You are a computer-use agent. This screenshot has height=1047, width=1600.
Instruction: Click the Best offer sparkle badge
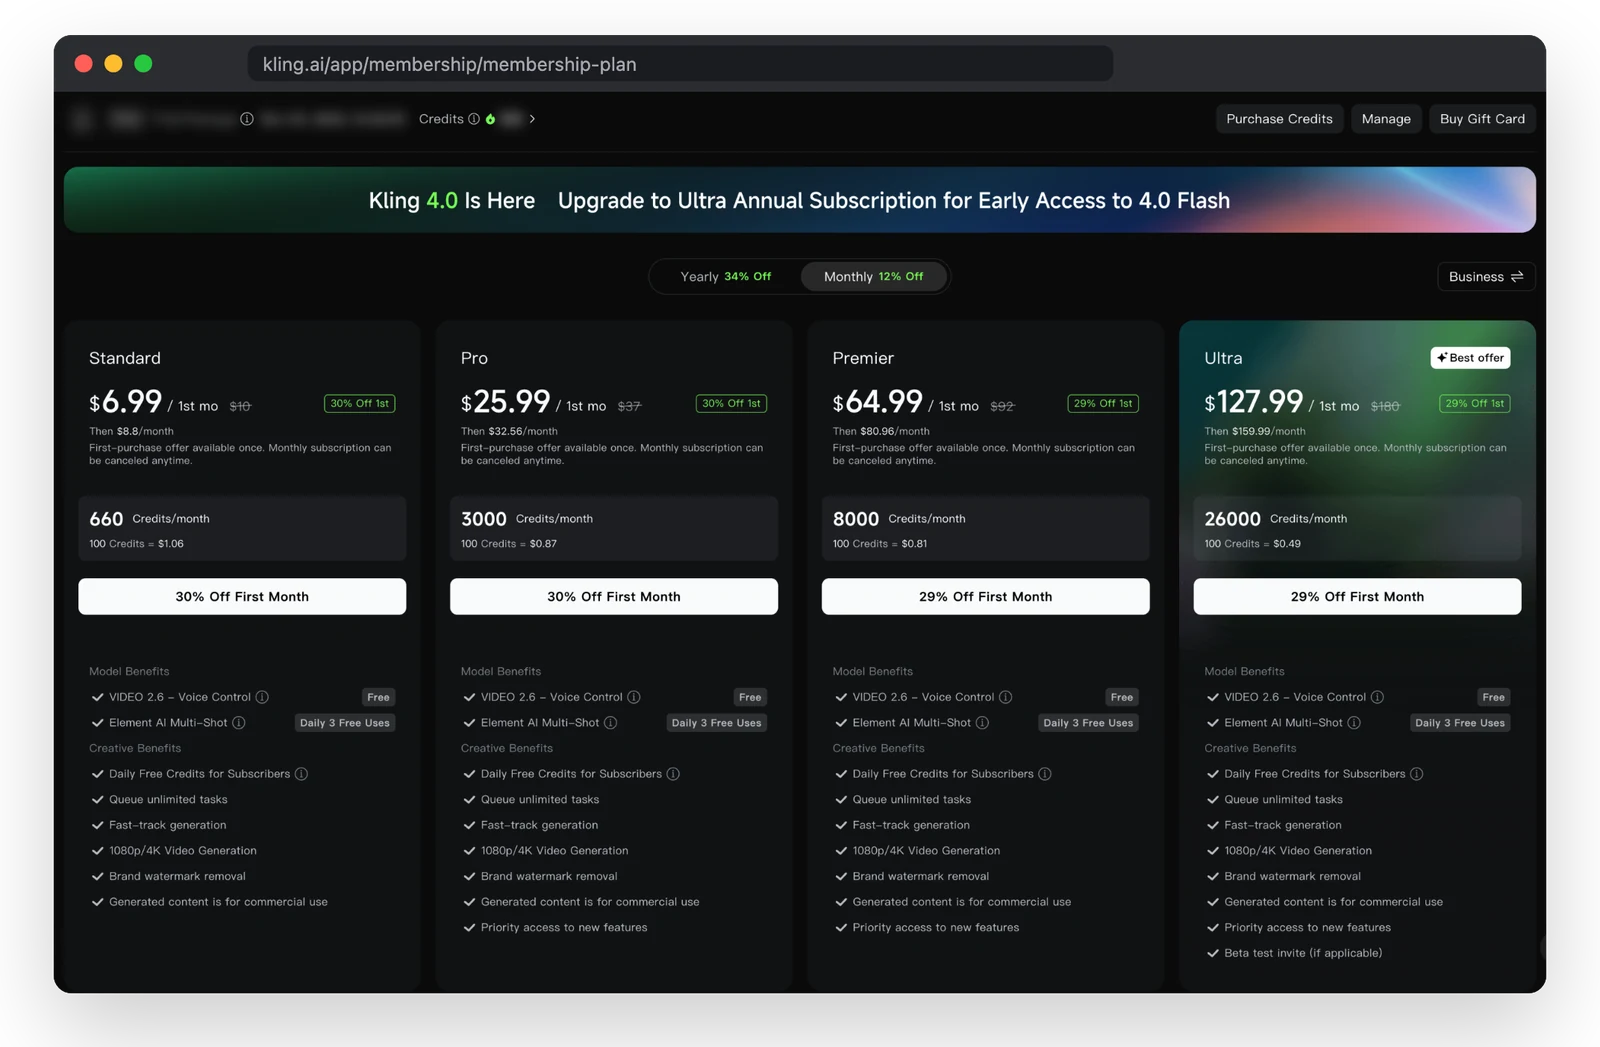[1470, 358]
